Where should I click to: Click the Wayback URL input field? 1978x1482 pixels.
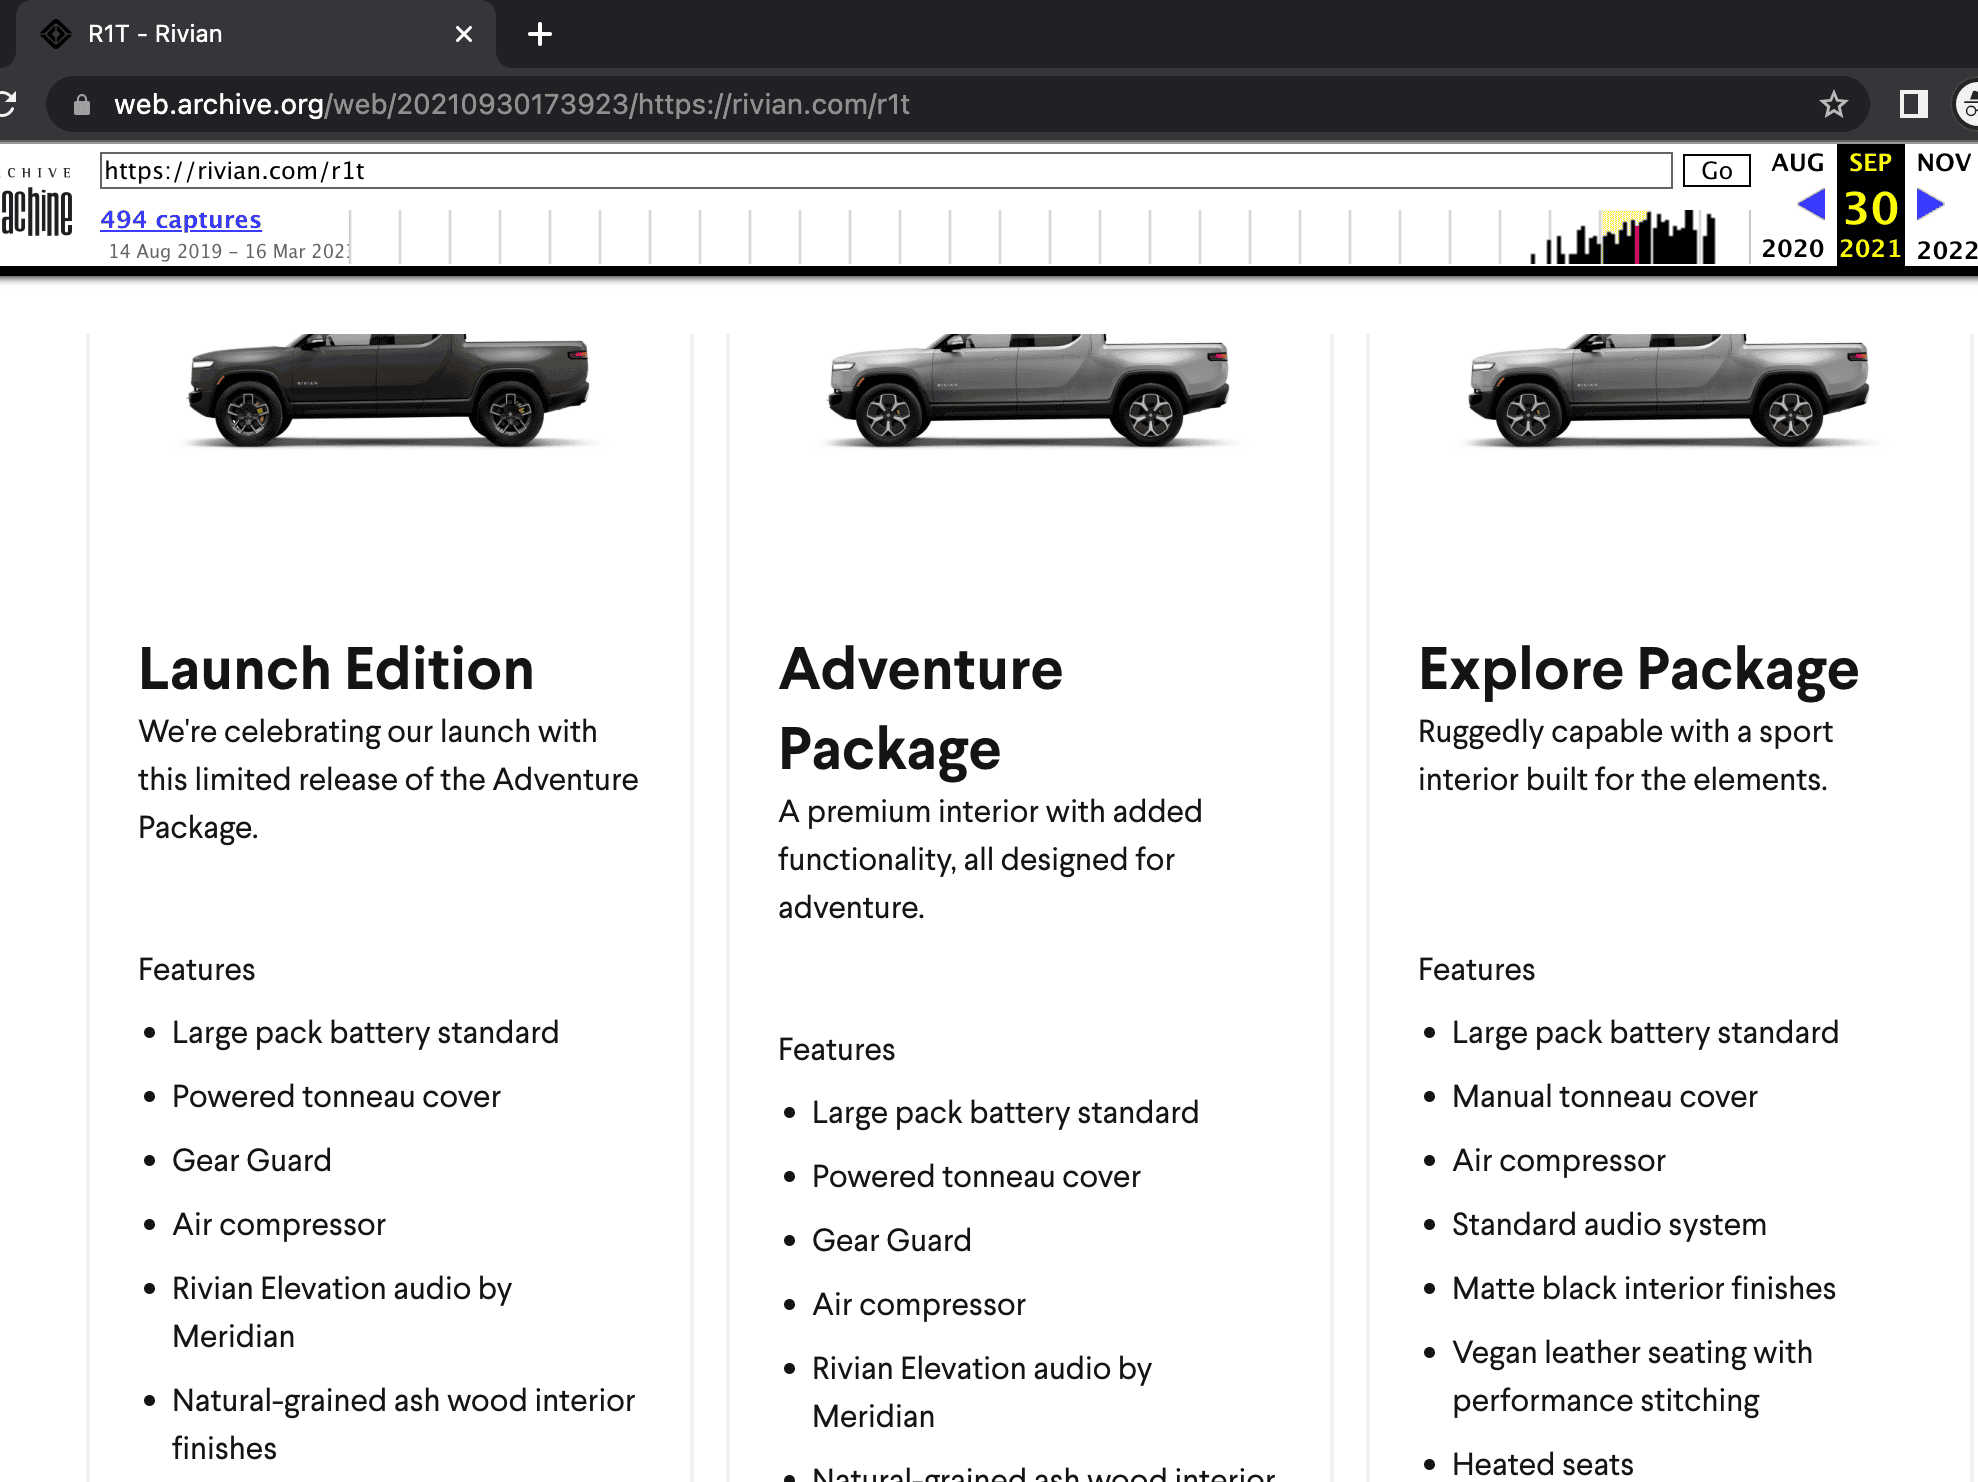pyautogui.click(x=886, y=171)
